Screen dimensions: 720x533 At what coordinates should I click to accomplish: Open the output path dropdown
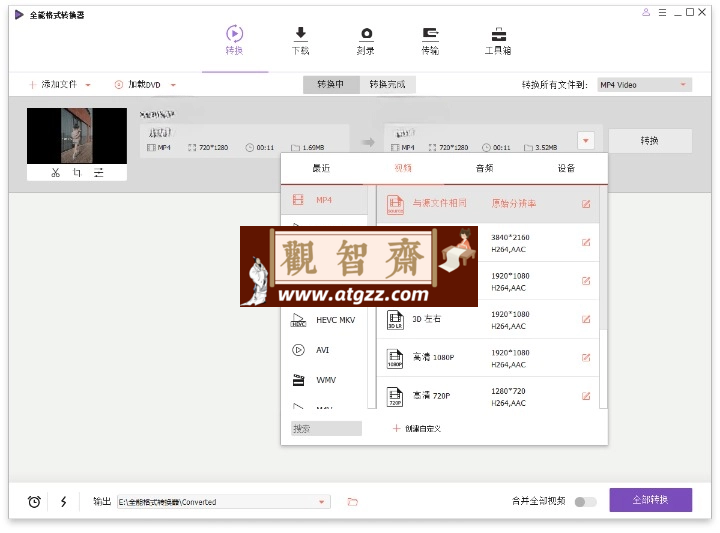tap(321, 502)
